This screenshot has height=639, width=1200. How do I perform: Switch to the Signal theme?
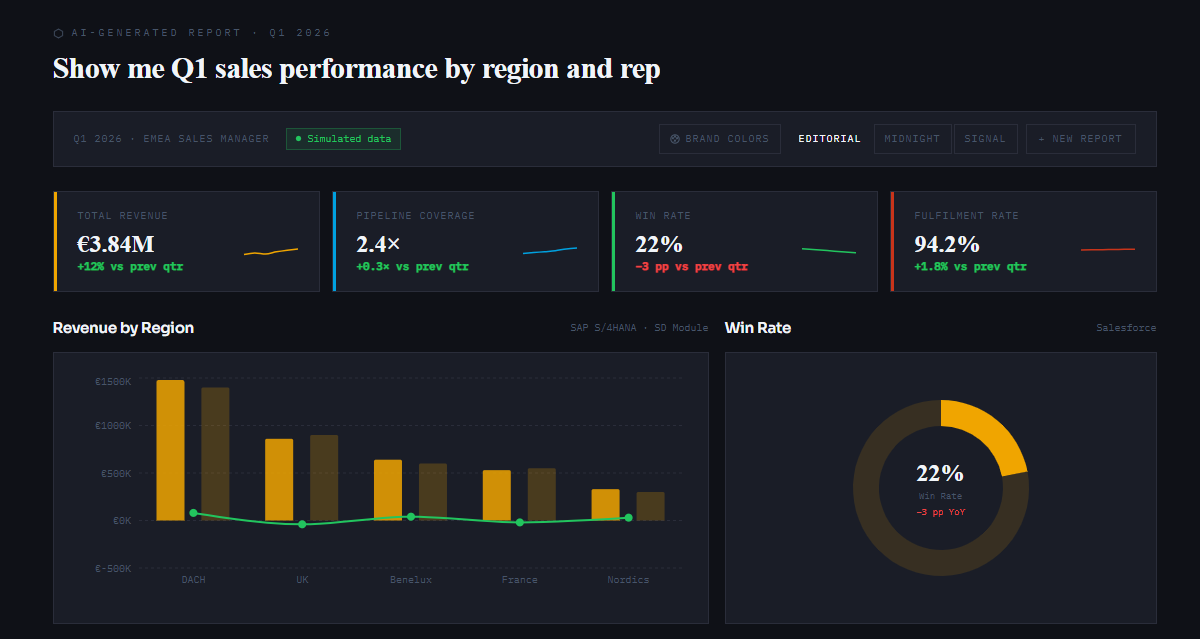click(985, 139)
